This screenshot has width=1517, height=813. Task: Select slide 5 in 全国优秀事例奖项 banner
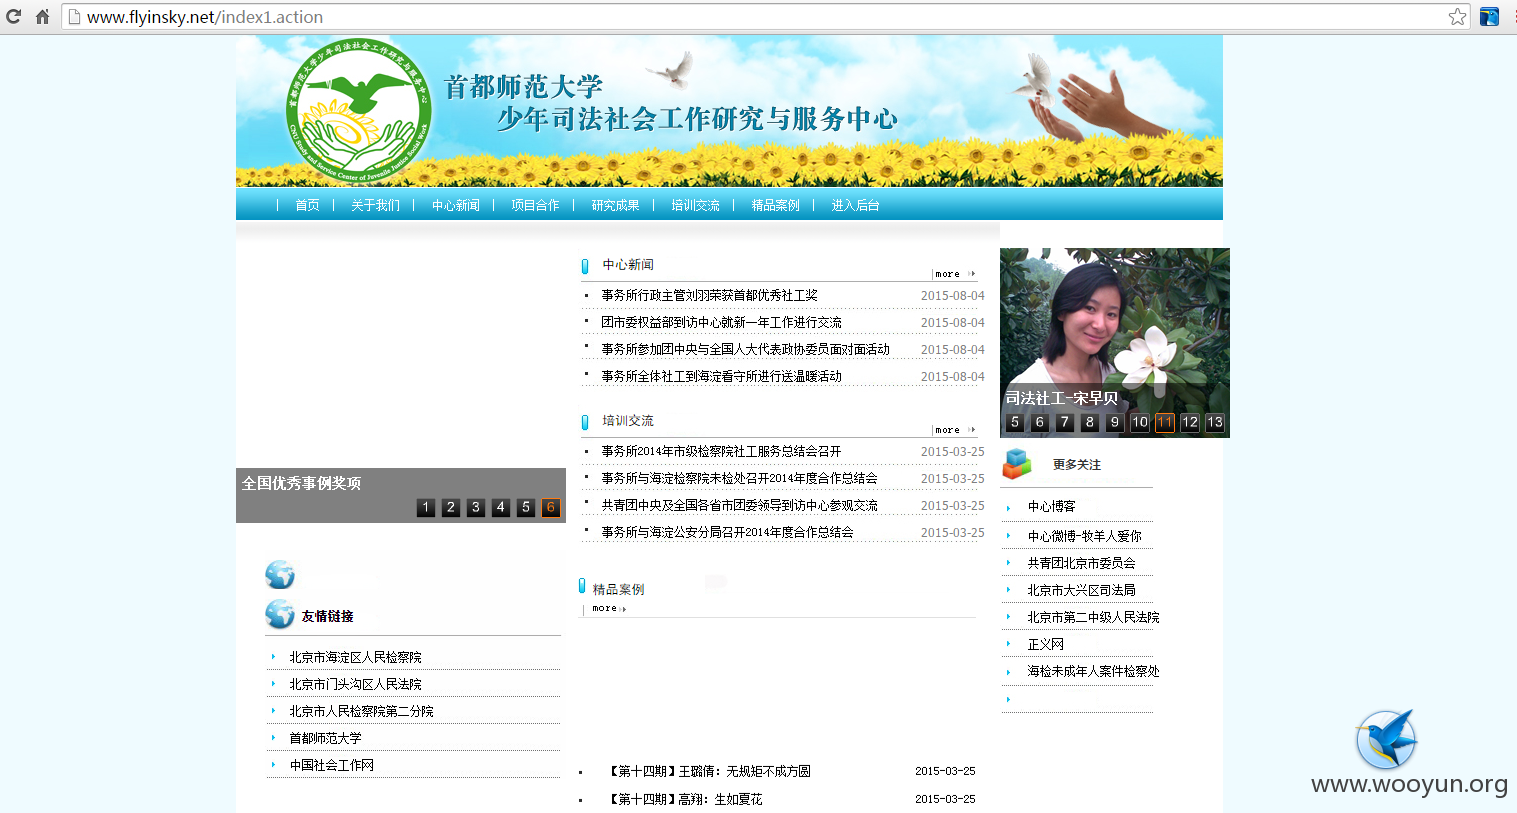coord(526,507)
